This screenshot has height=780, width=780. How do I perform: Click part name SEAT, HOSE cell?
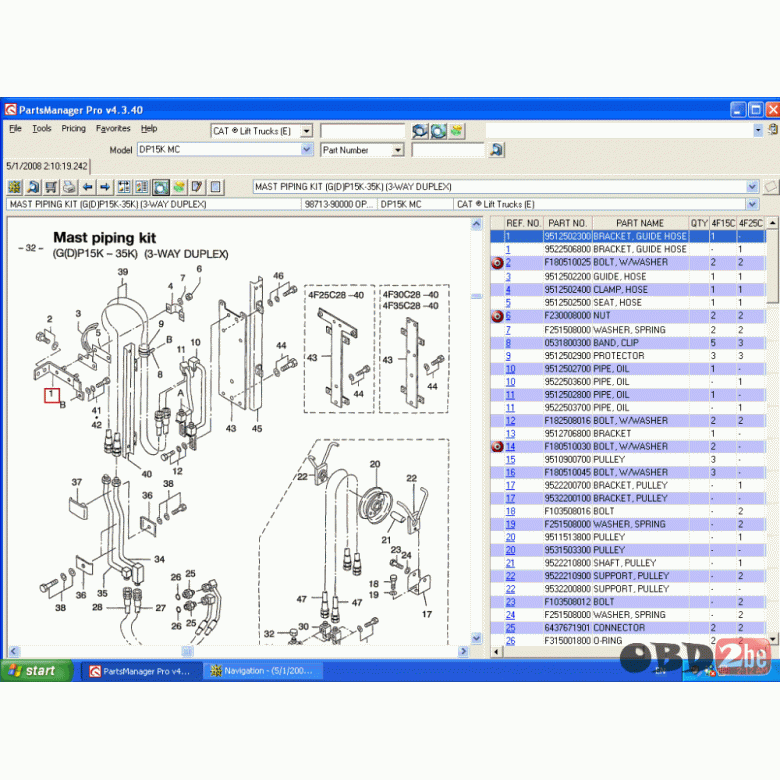(641, 302)
